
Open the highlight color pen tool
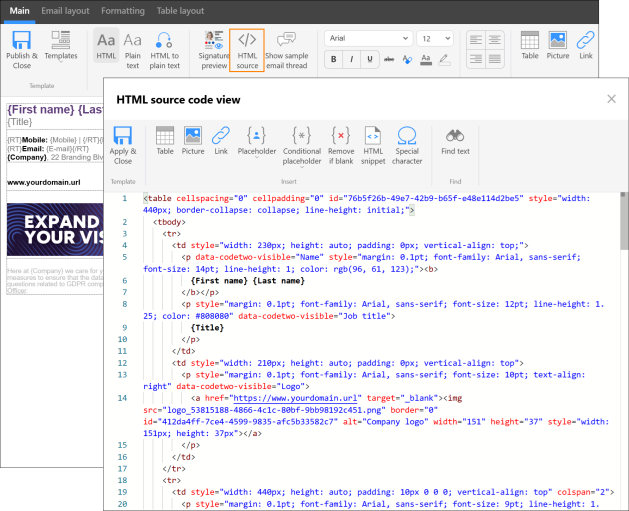(444, 59)
